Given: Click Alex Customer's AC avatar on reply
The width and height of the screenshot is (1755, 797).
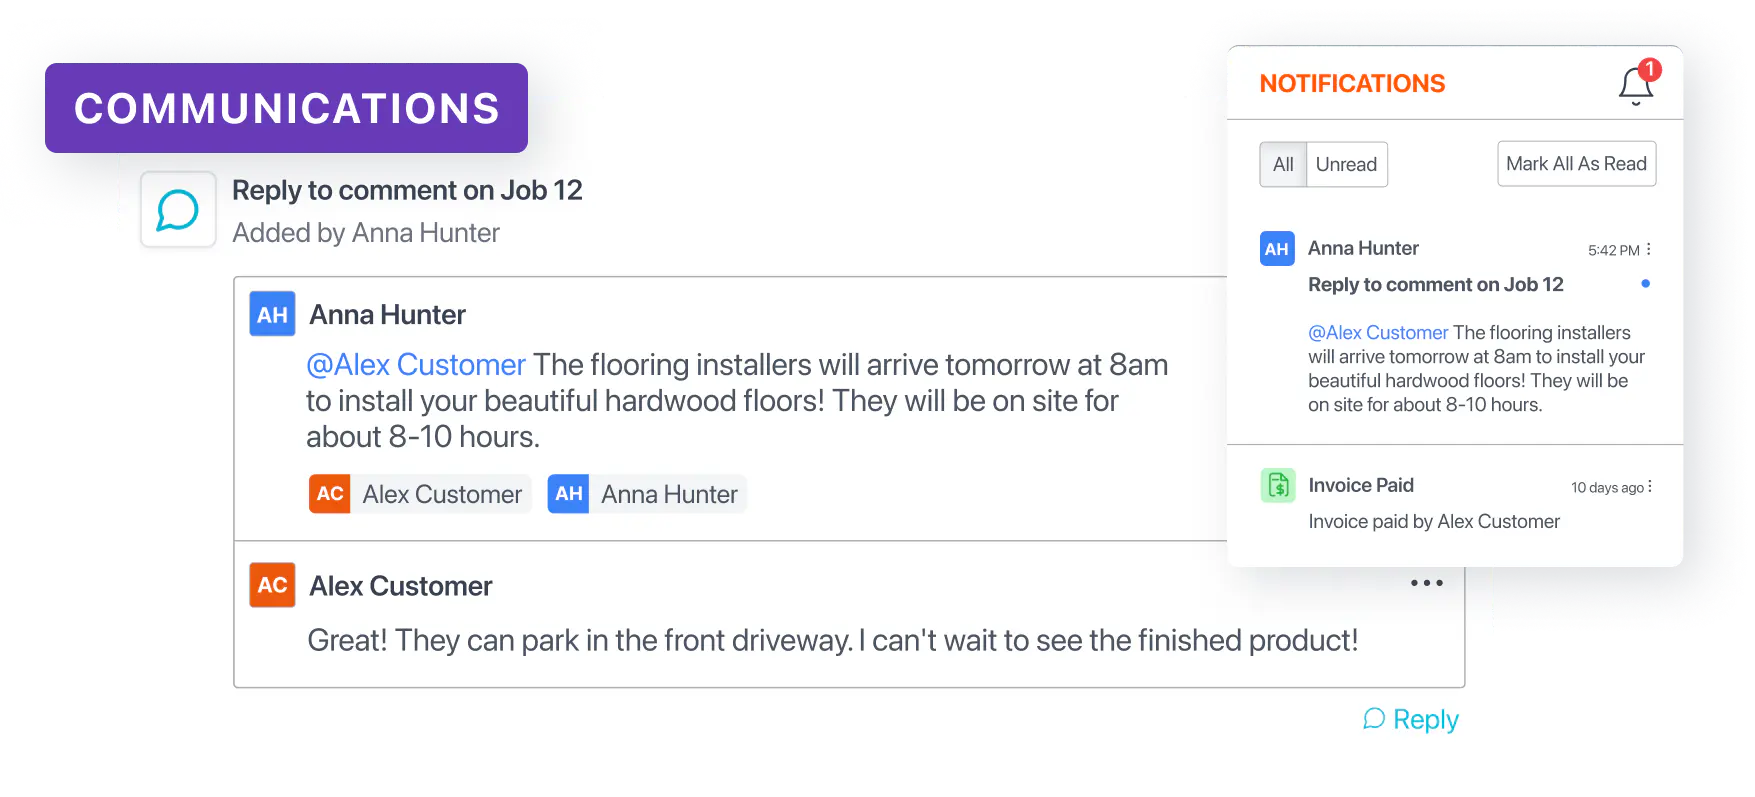Looking at the screenshot, I should tap(272, 585).
